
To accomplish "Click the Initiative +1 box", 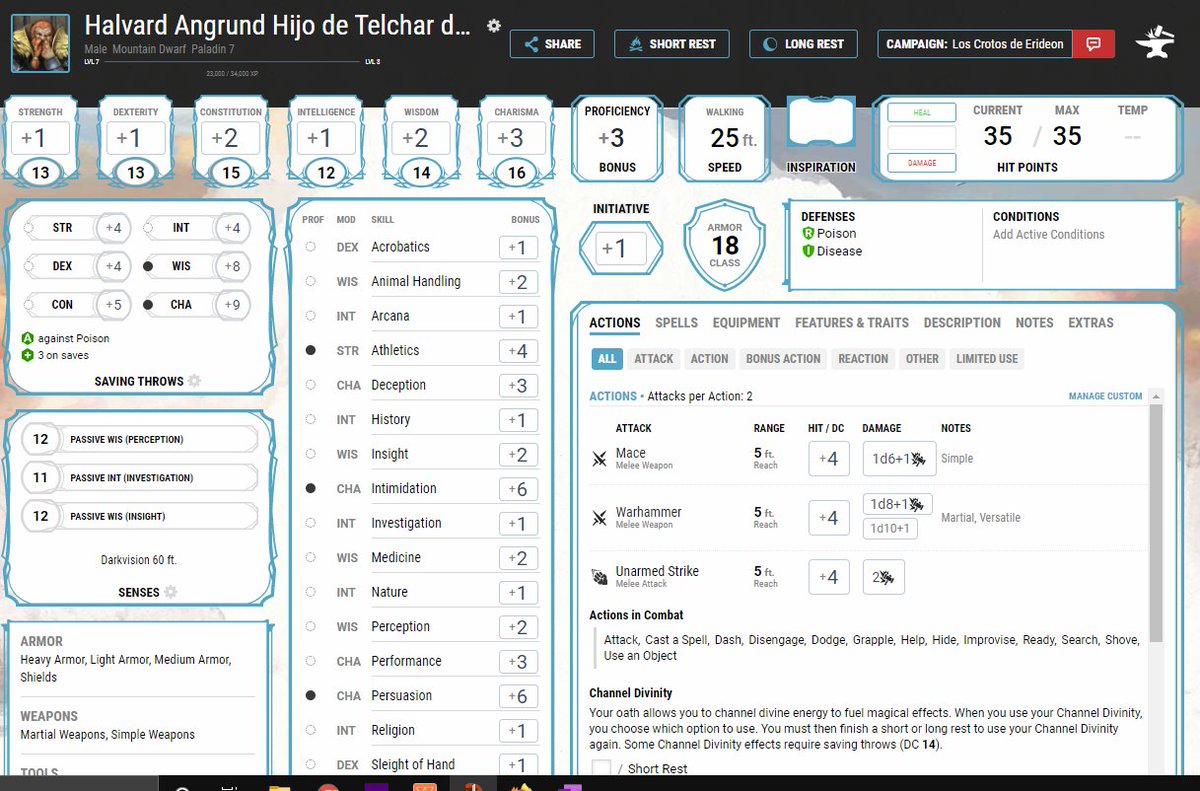I will [x=622, y=248].
